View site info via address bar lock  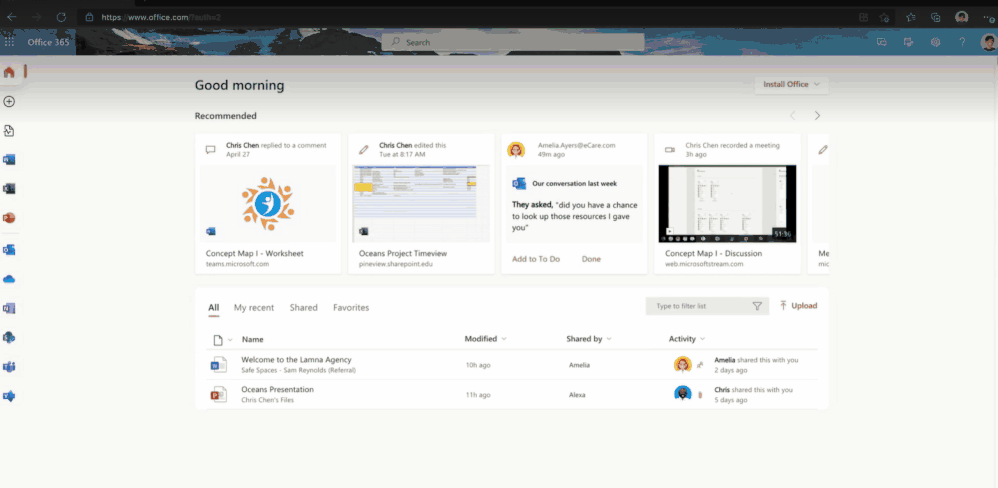tap(89, 17)
